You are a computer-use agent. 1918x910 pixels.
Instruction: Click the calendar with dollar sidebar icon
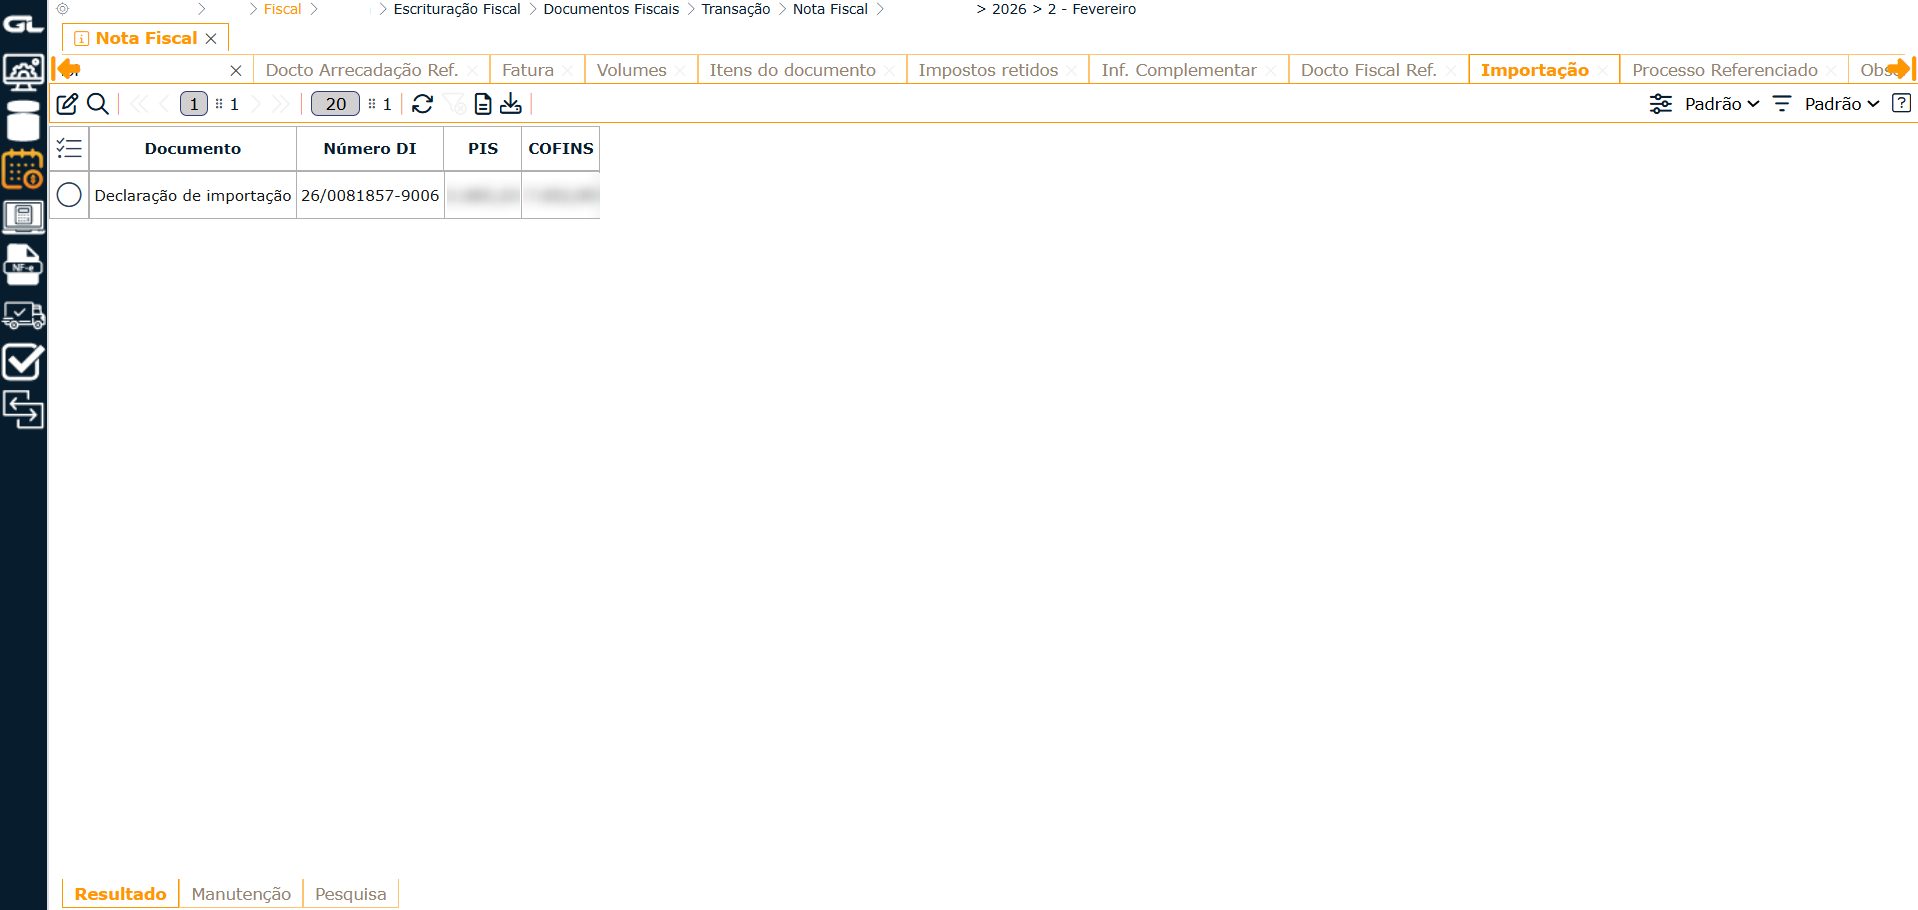click(x=23, y=170)
